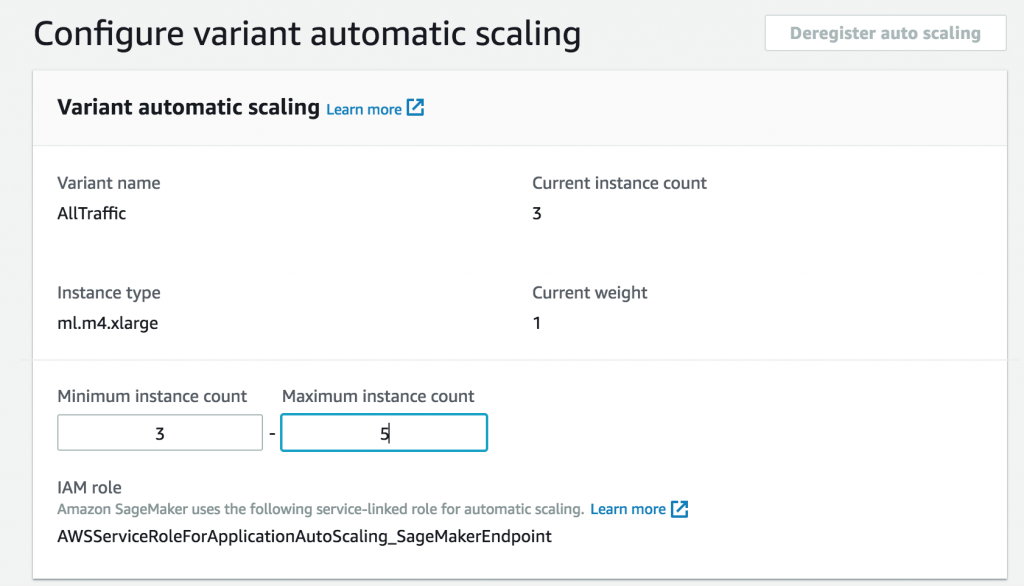The image size is (1024, 586).
Task: Click the Variant automatic scaling section heading
Action: [188, 107]
